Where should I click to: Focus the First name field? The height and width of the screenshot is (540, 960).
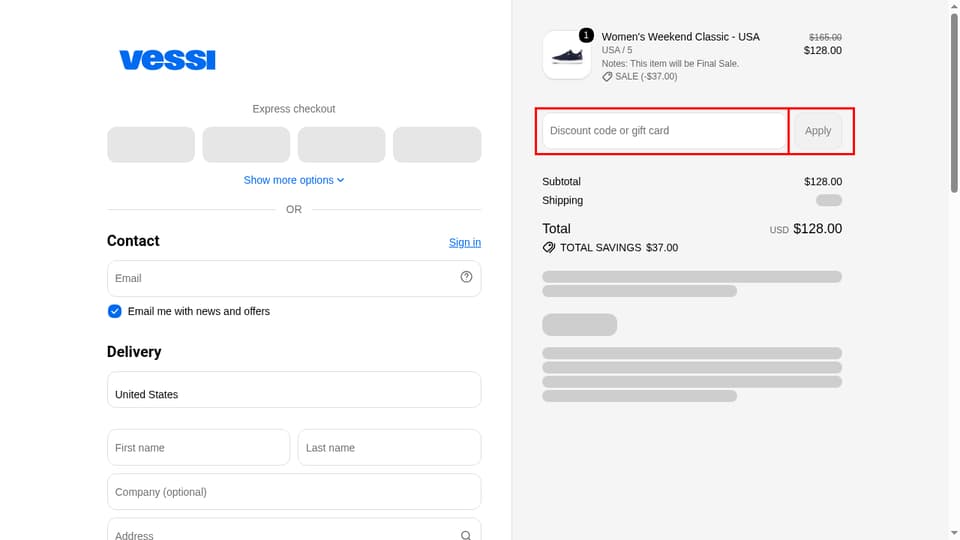tap(198, 448)
